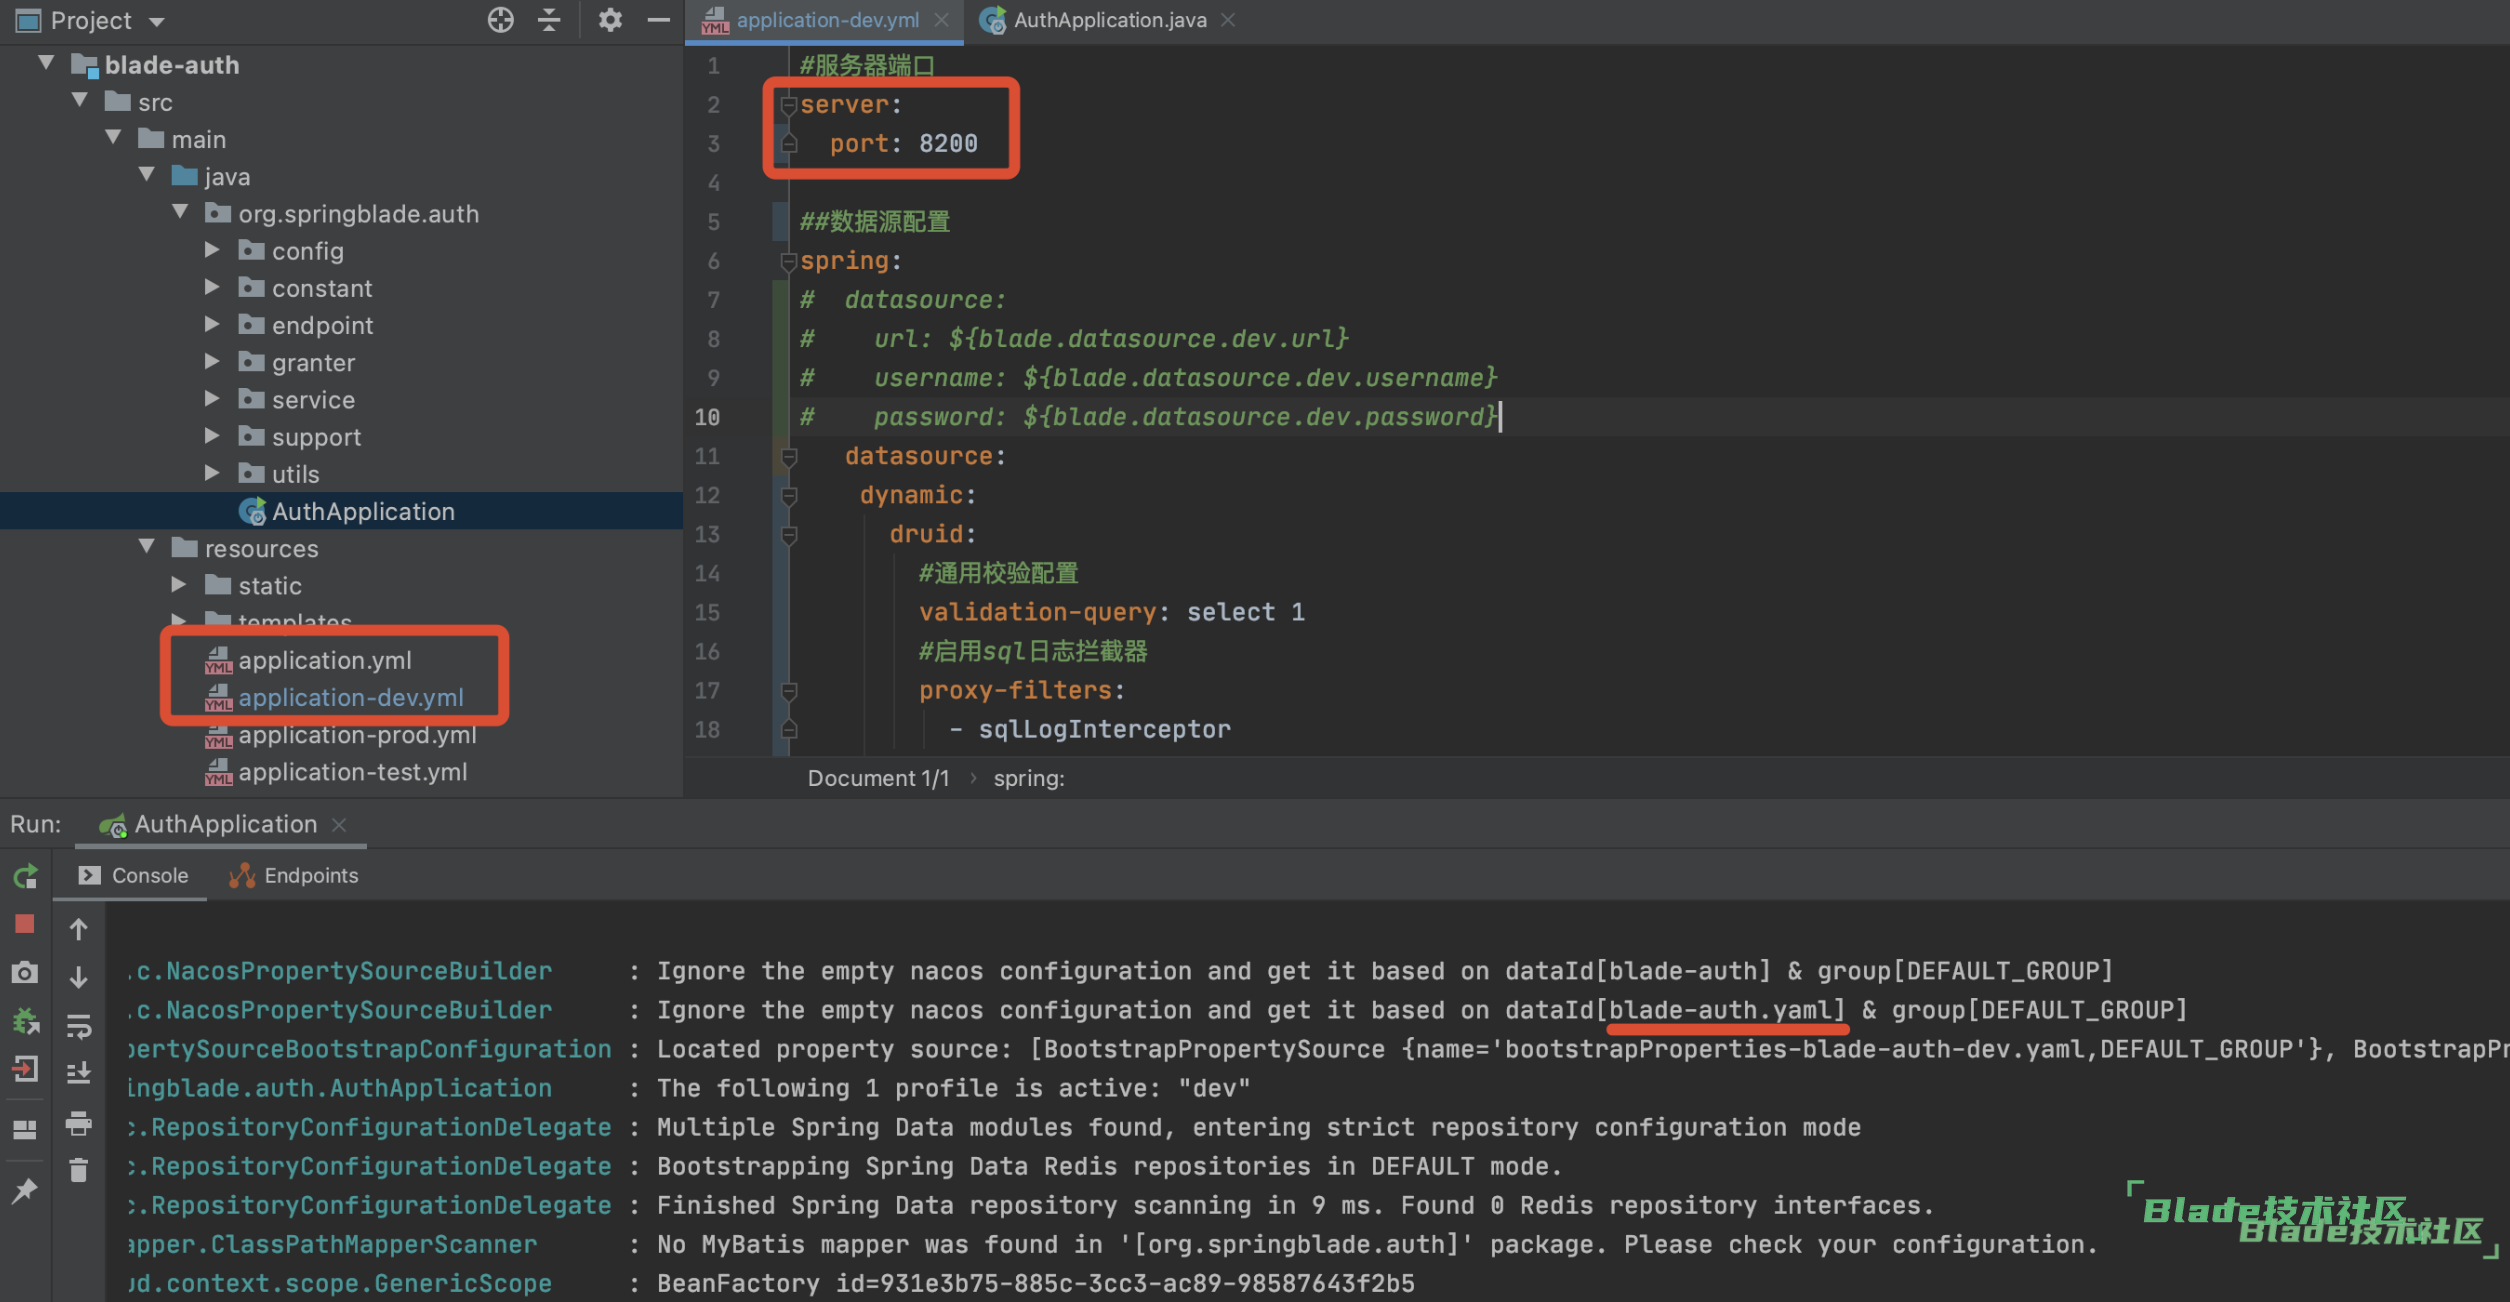This screenshot has width=2510, height=1302.
Task: Expand the config package
Action: pos(212,250)
